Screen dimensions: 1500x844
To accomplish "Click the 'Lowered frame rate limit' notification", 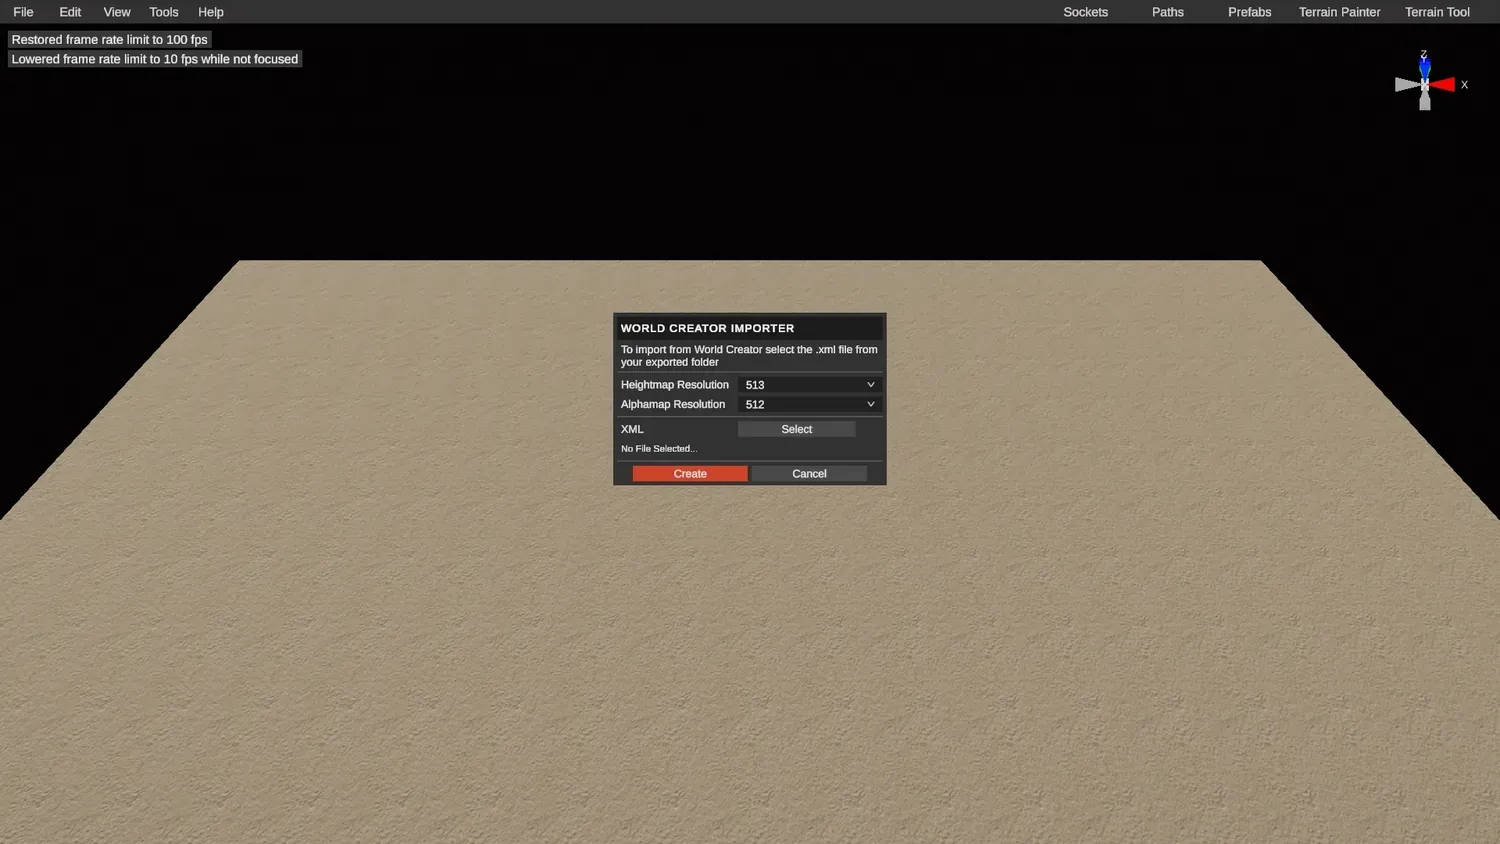I will pyautogui.click(x=155, y=59).
